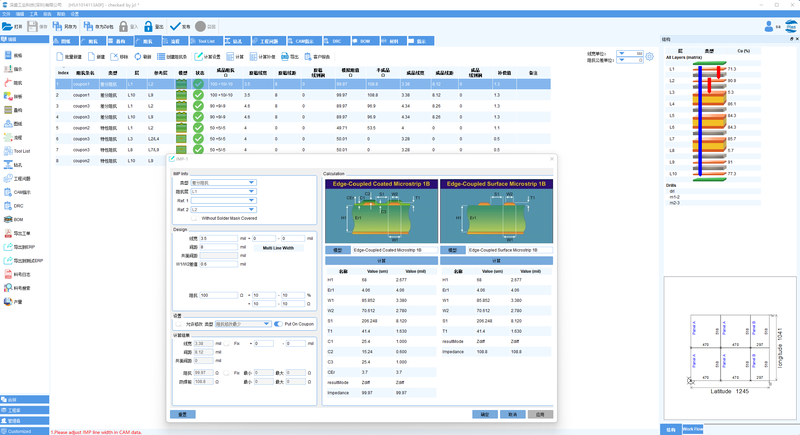This screenshot has width=800, height=435.
Task: Click the blue through-drill bar in stackup
Action: [x=700, y=121]
